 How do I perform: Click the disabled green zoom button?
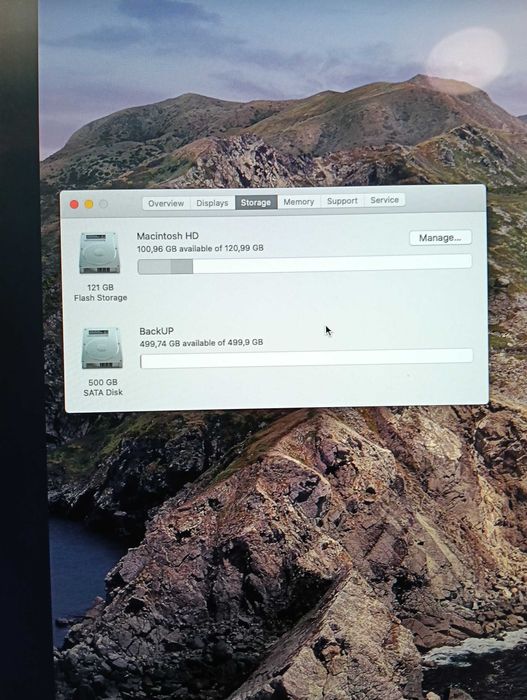(x=103, y=204)
